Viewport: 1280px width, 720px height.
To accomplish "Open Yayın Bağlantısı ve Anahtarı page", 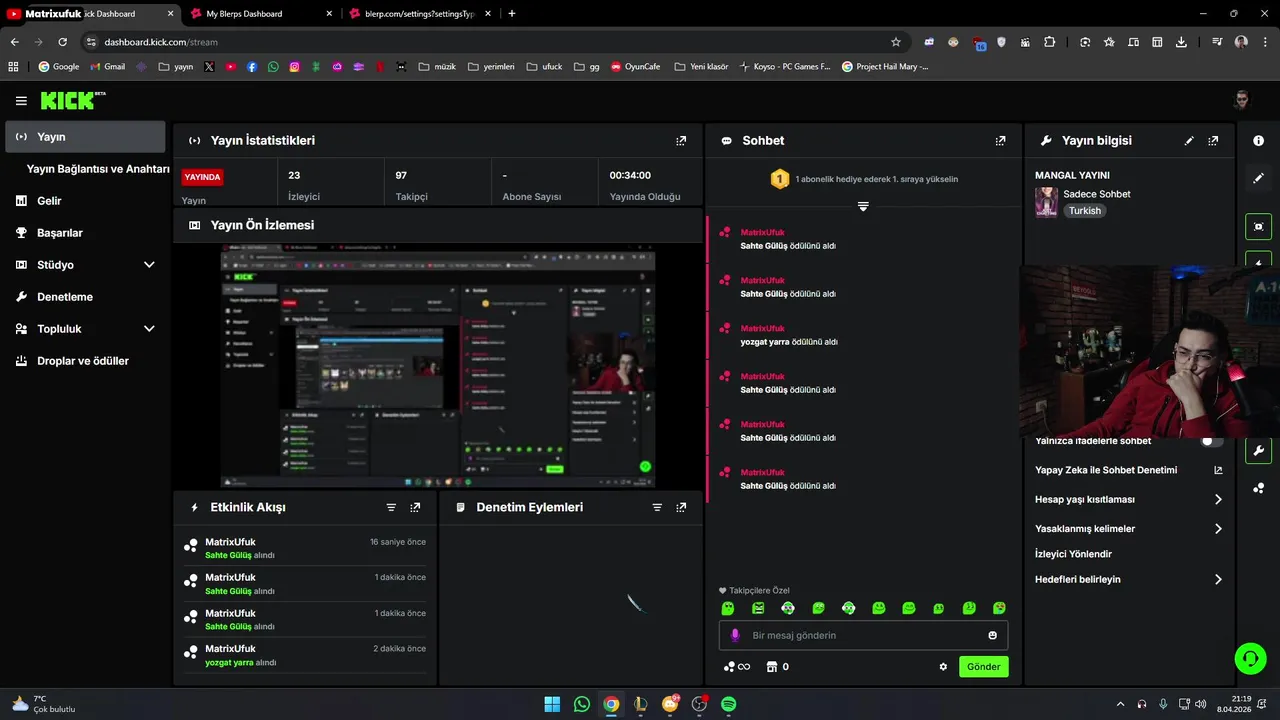I will pyautogui.click(x=98, y=169).
